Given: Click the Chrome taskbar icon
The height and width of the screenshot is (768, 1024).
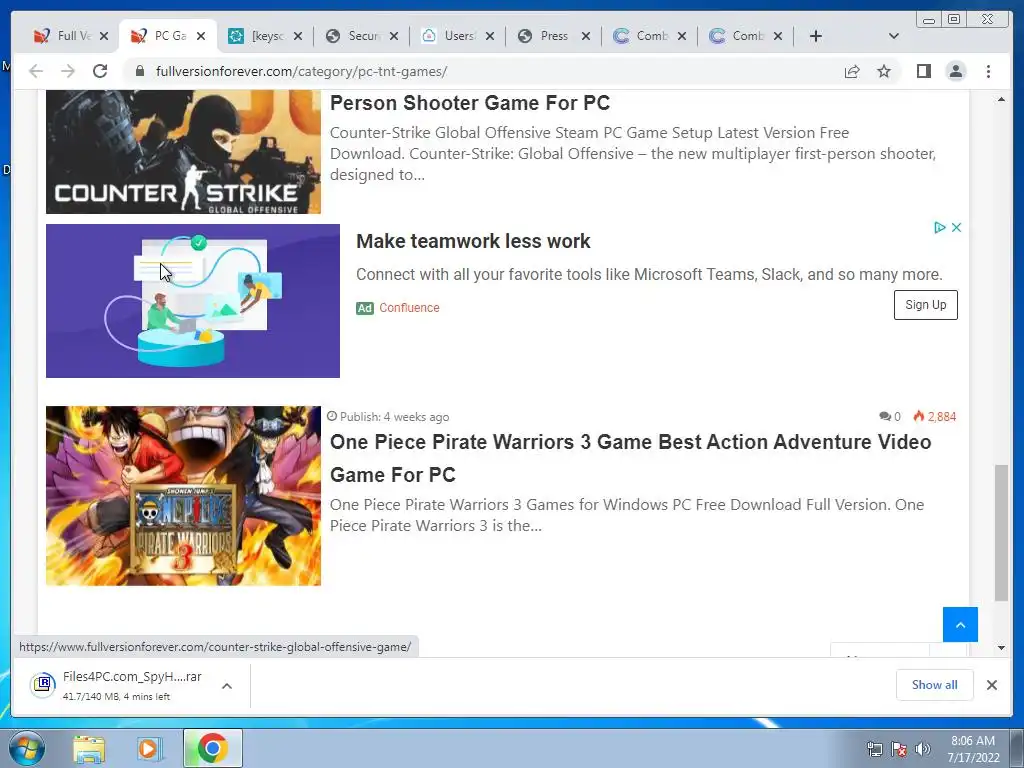Looking at the screenshot, I should click(x=213, y=748).
